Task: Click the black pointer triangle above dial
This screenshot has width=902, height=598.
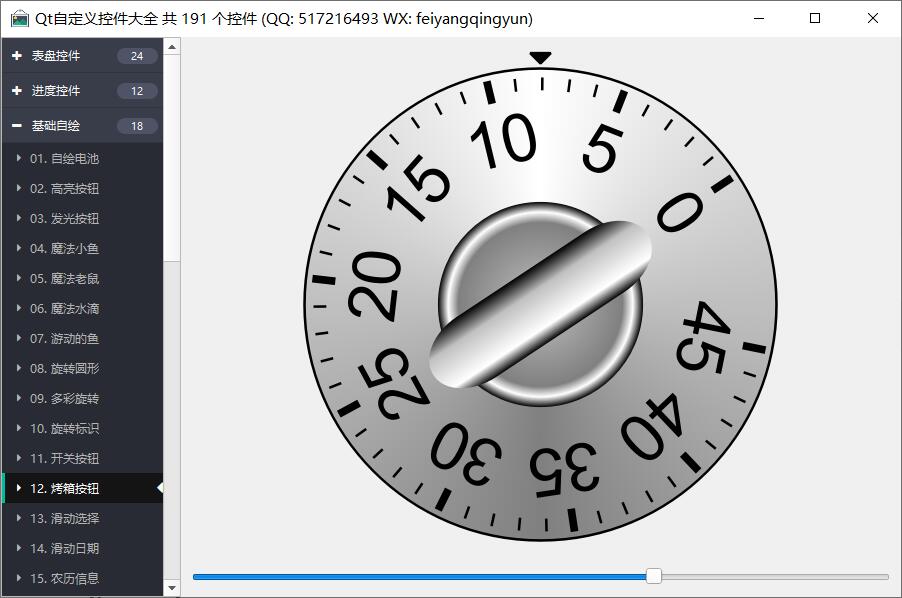Action: (x=540, y=59)
